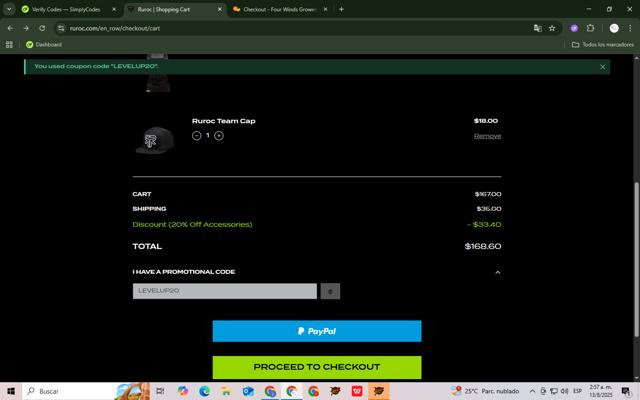The image size is (640, 400).
Task: Open the Chrome profile avatar
Action: coord(614,28)
